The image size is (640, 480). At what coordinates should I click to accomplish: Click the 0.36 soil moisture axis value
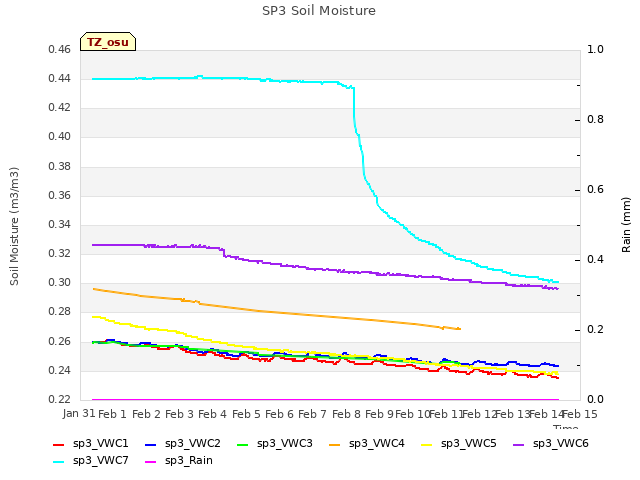pos(60,196)
